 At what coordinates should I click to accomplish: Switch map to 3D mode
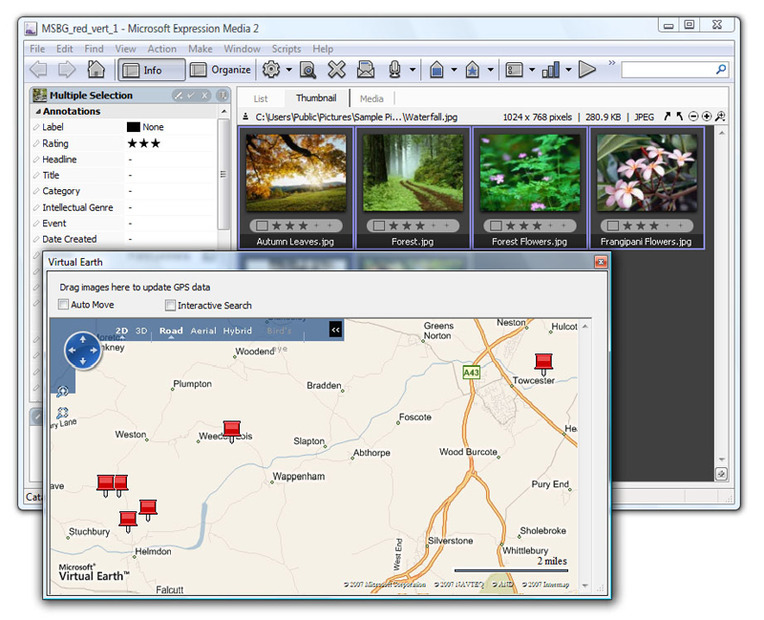(141, 331)
